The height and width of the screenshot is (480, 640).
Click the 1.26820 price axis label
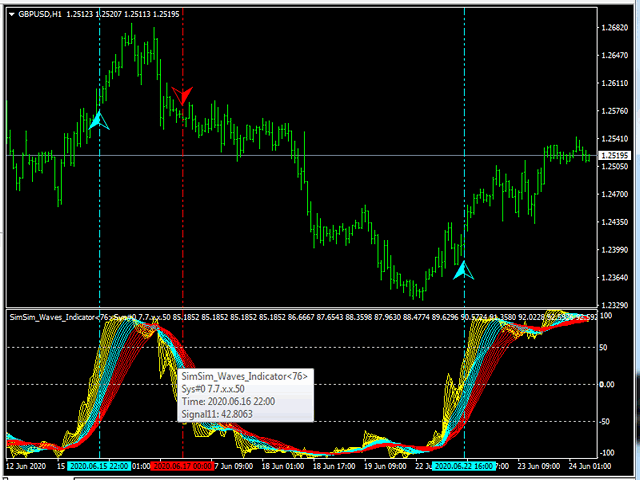[615, 27]
